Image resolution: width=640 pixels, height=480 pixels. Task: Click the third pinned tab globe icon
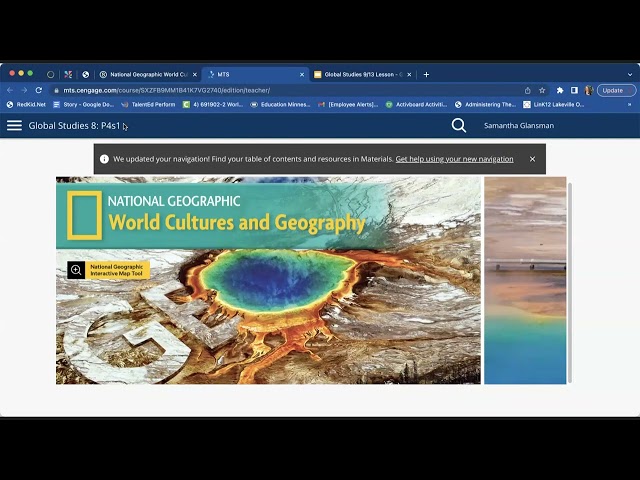click(86, 75)
